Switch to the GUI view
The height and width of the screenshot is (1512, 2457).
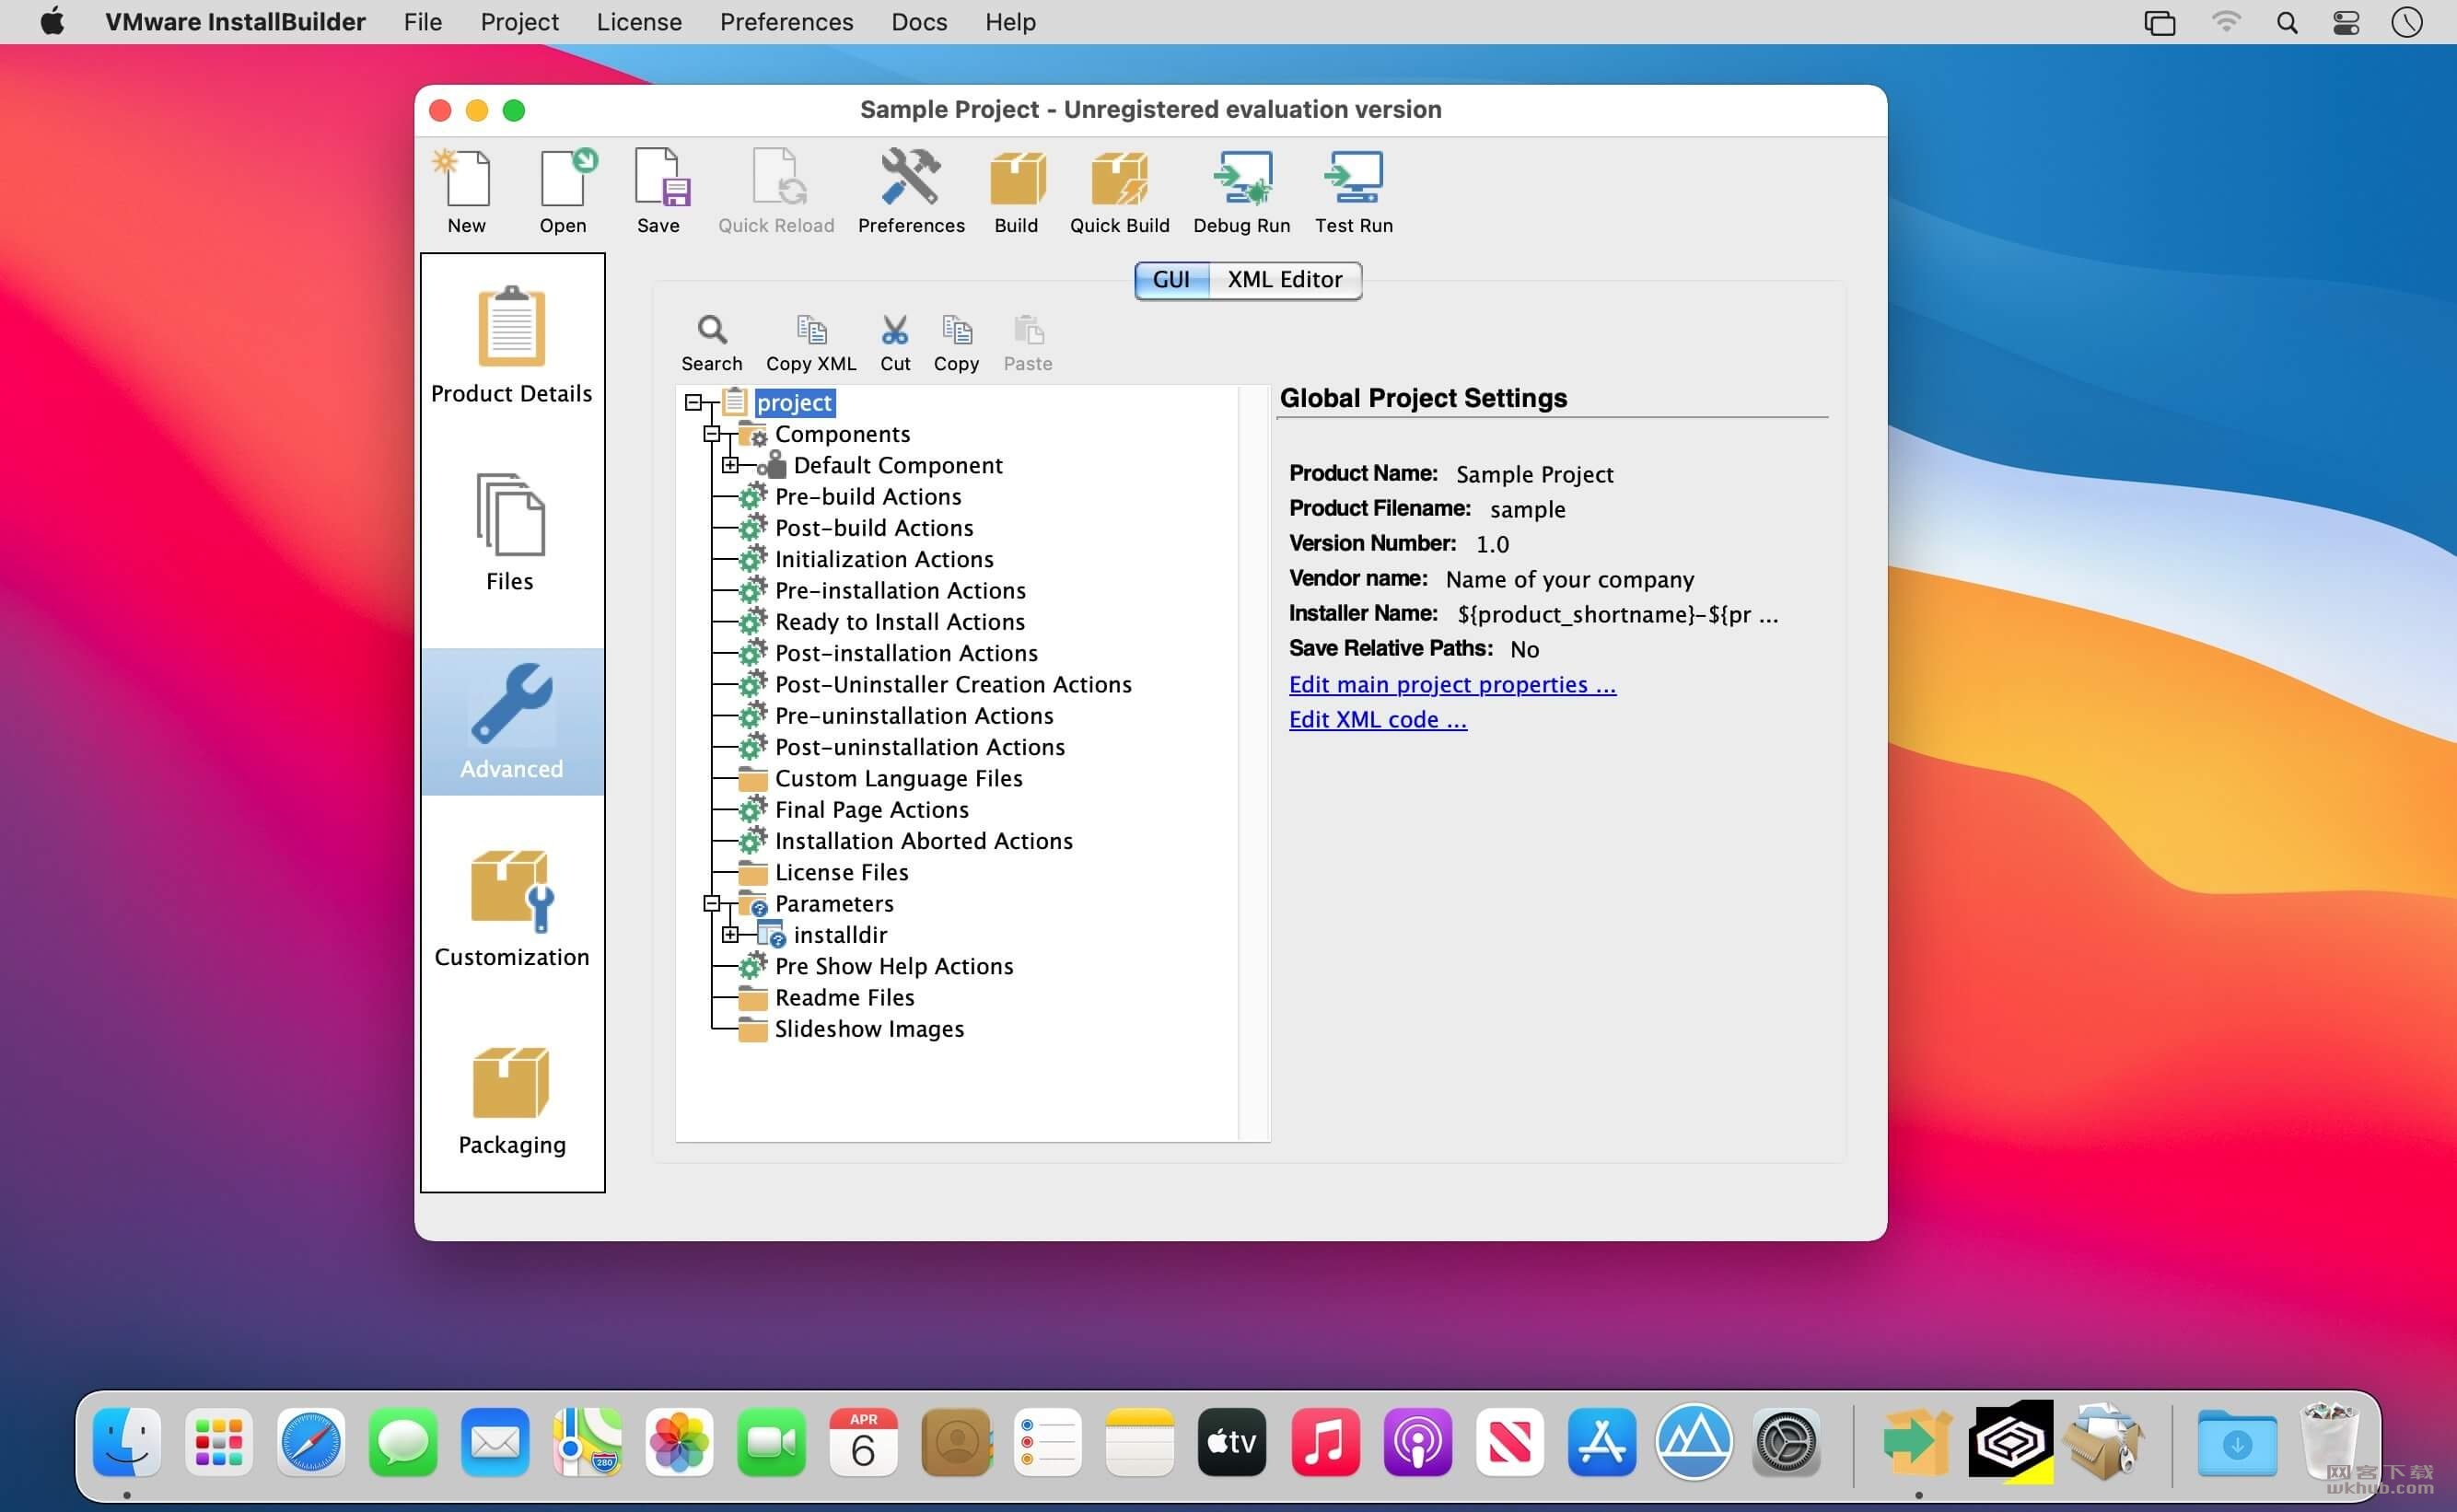point(1172,280)
